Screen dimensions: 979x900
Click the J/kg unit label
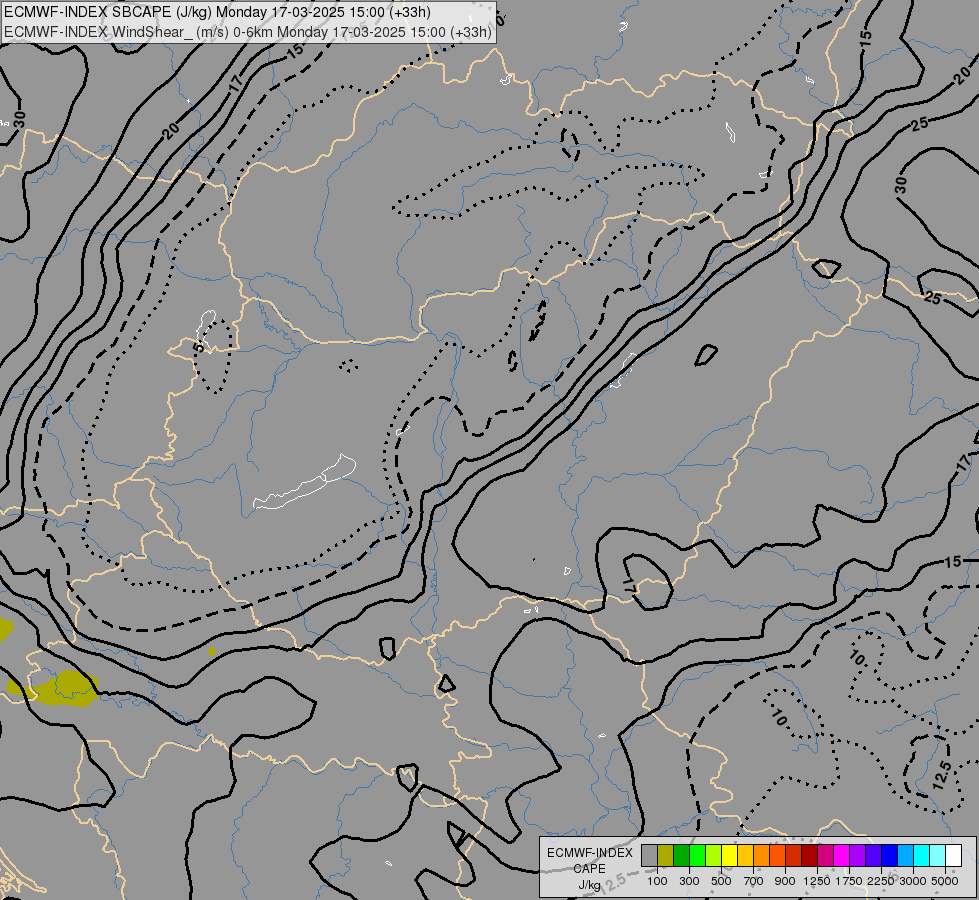pyautogui.click(x=589, y=885)
